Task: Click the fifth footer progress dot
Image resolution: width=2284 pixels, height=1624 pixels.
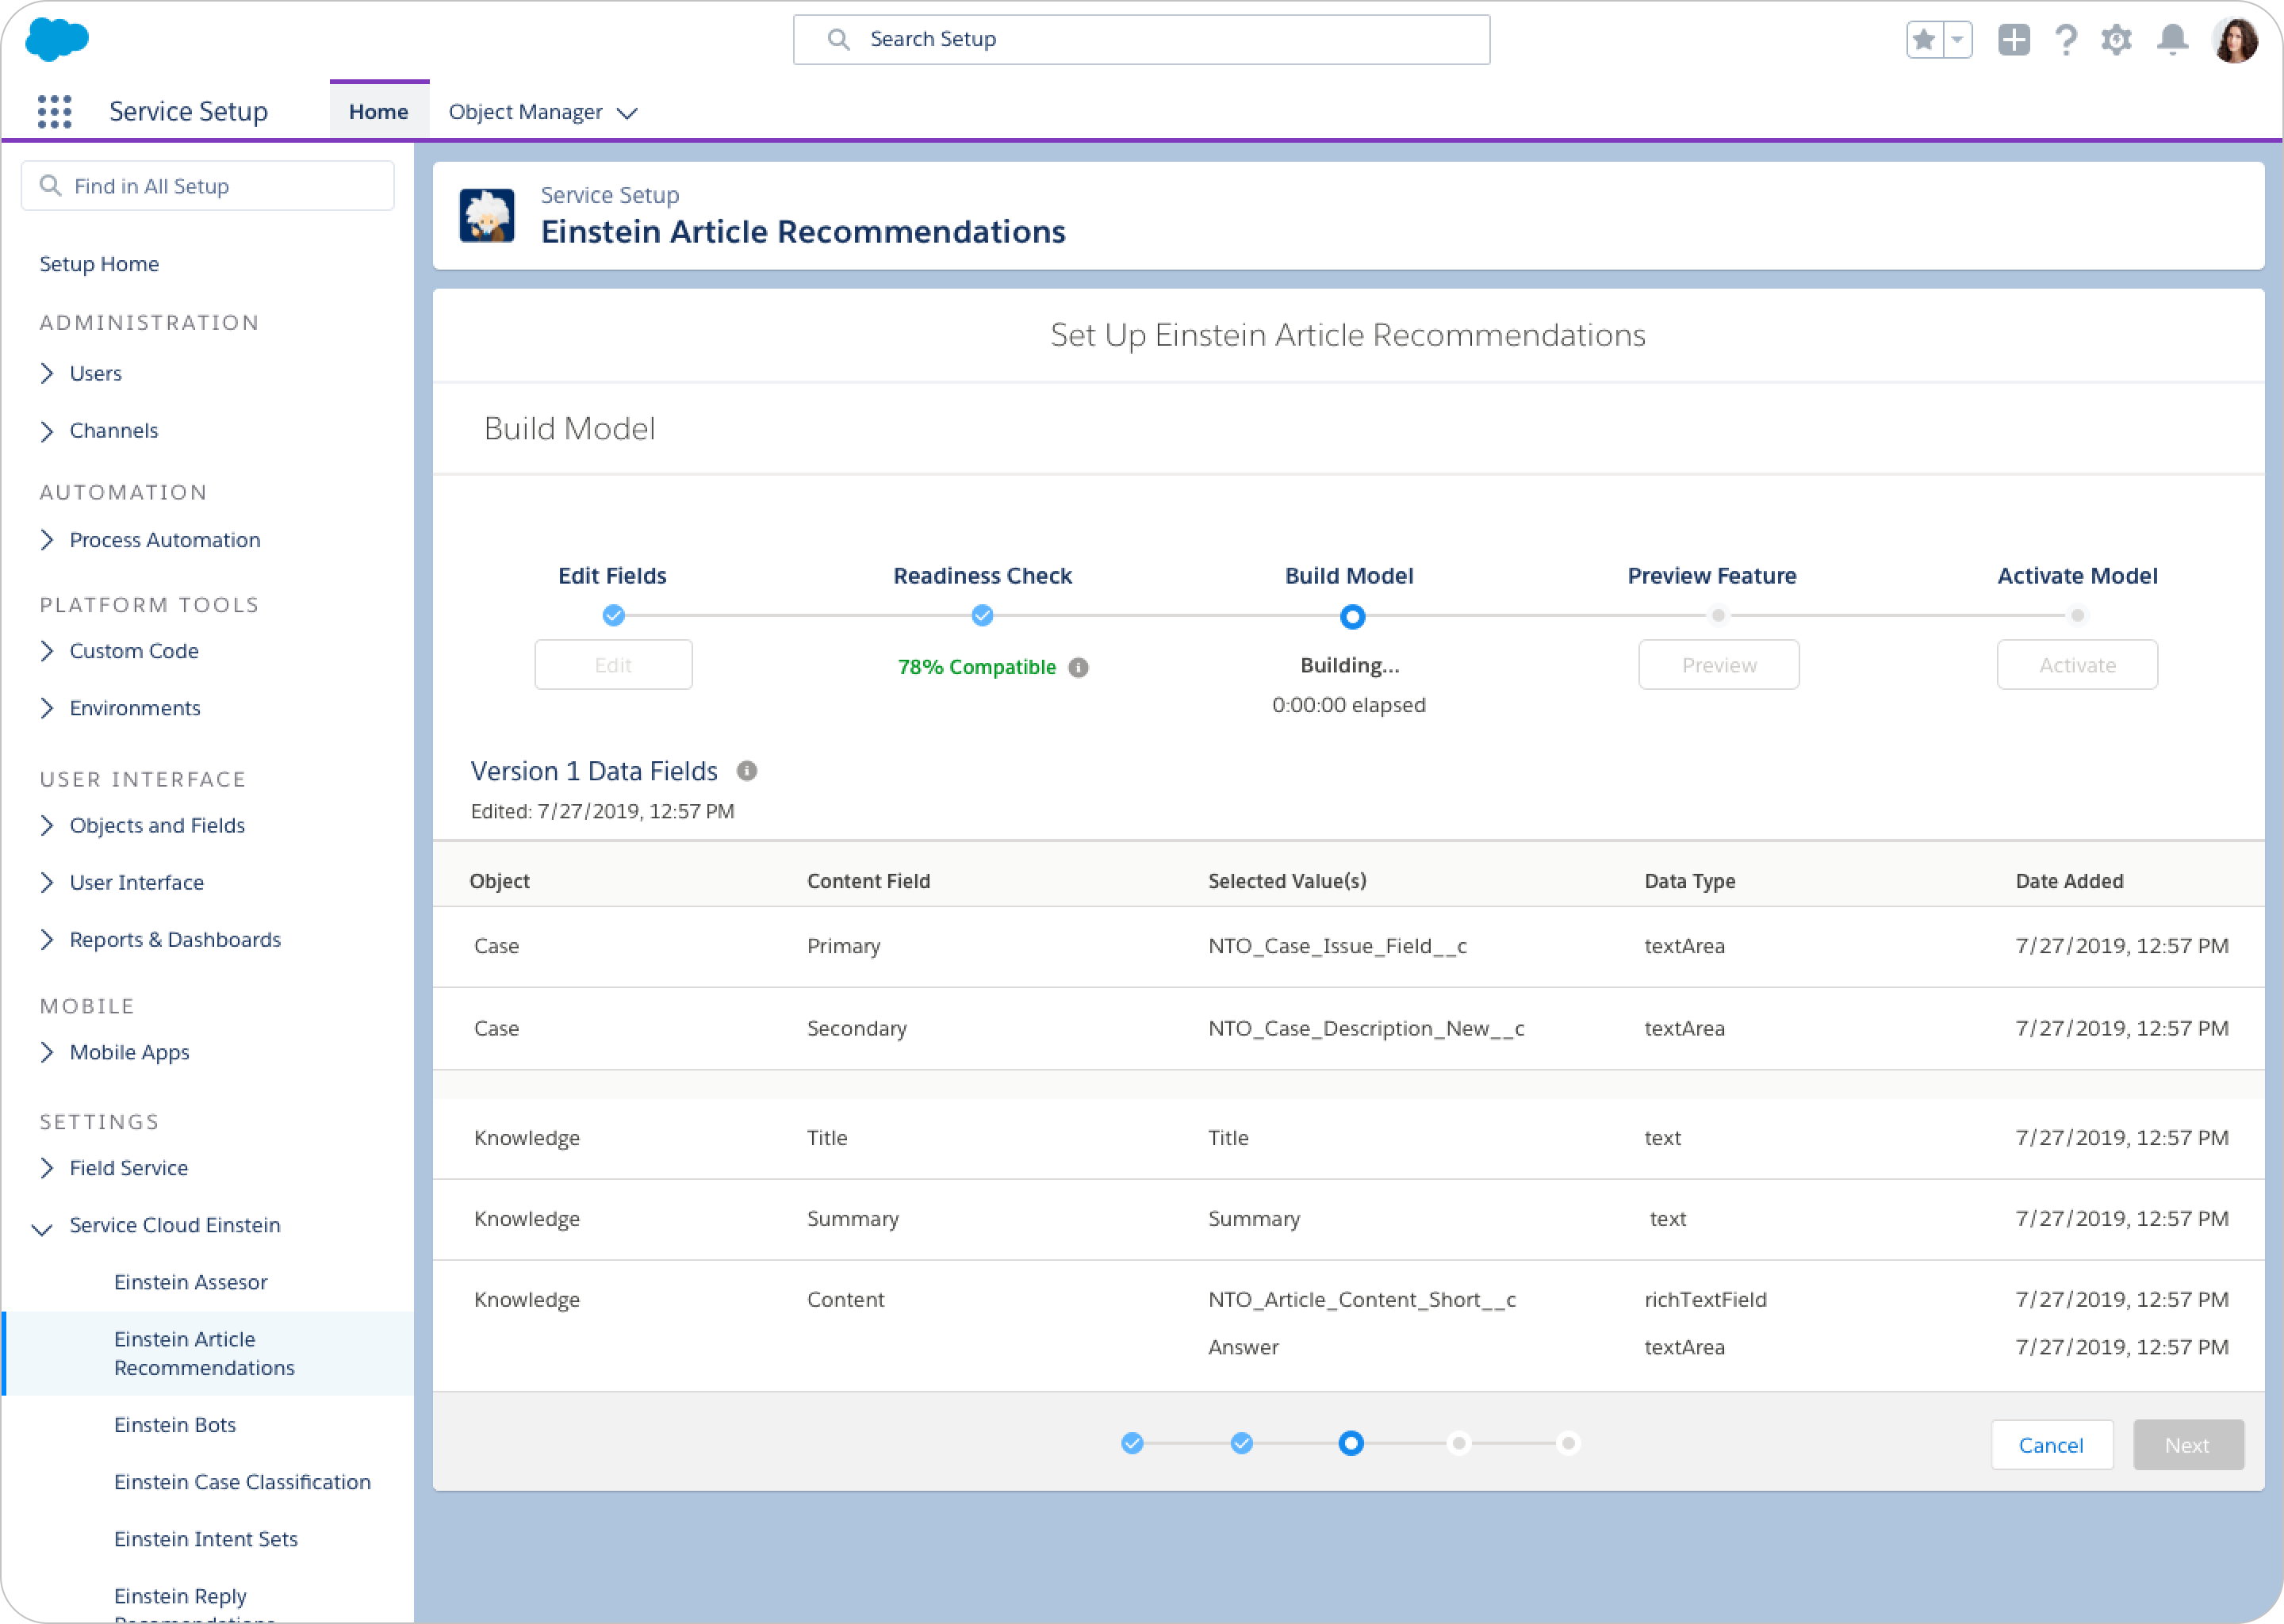Action: pyautogui.click(x=1568, y=1443)
